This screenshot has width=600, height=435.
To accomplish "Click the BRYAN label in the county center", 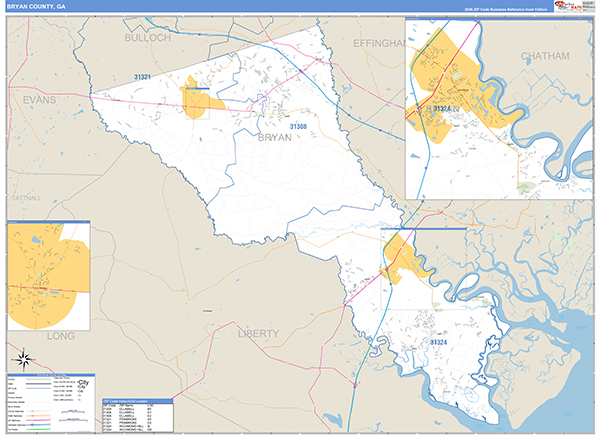I will click(x=275, y=138).
